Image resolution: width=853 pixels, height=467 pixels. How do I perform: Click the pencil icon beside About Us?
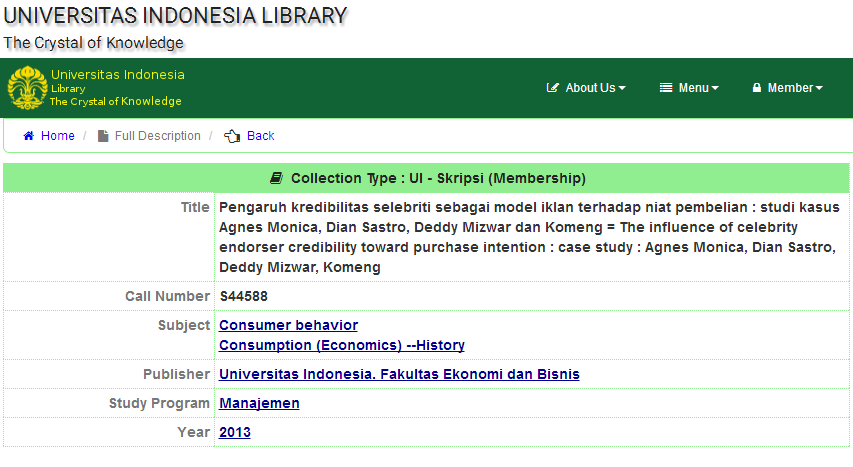click(x=552, y=88)
